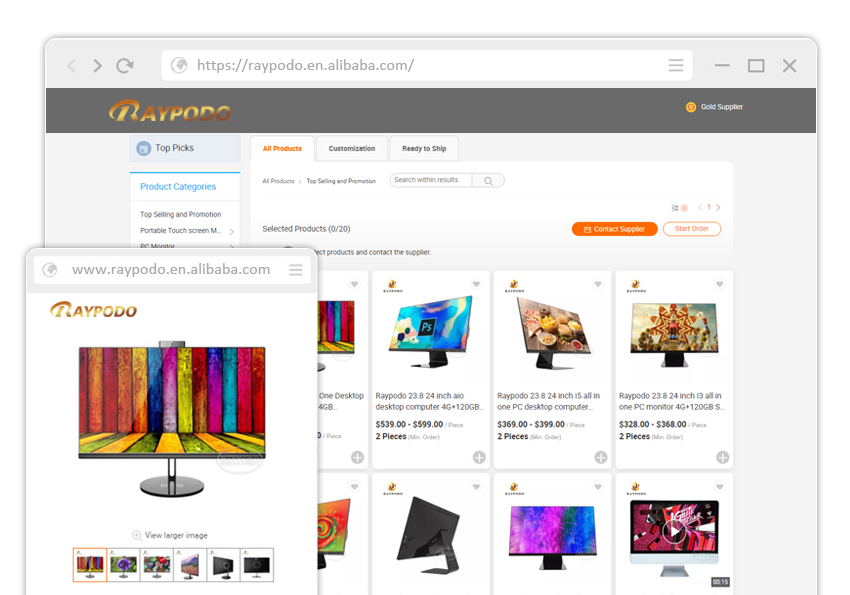Go to previous results page arrow
Viewport: 850px width, 595px height.
pyautogui.click(x=700, y=208)
